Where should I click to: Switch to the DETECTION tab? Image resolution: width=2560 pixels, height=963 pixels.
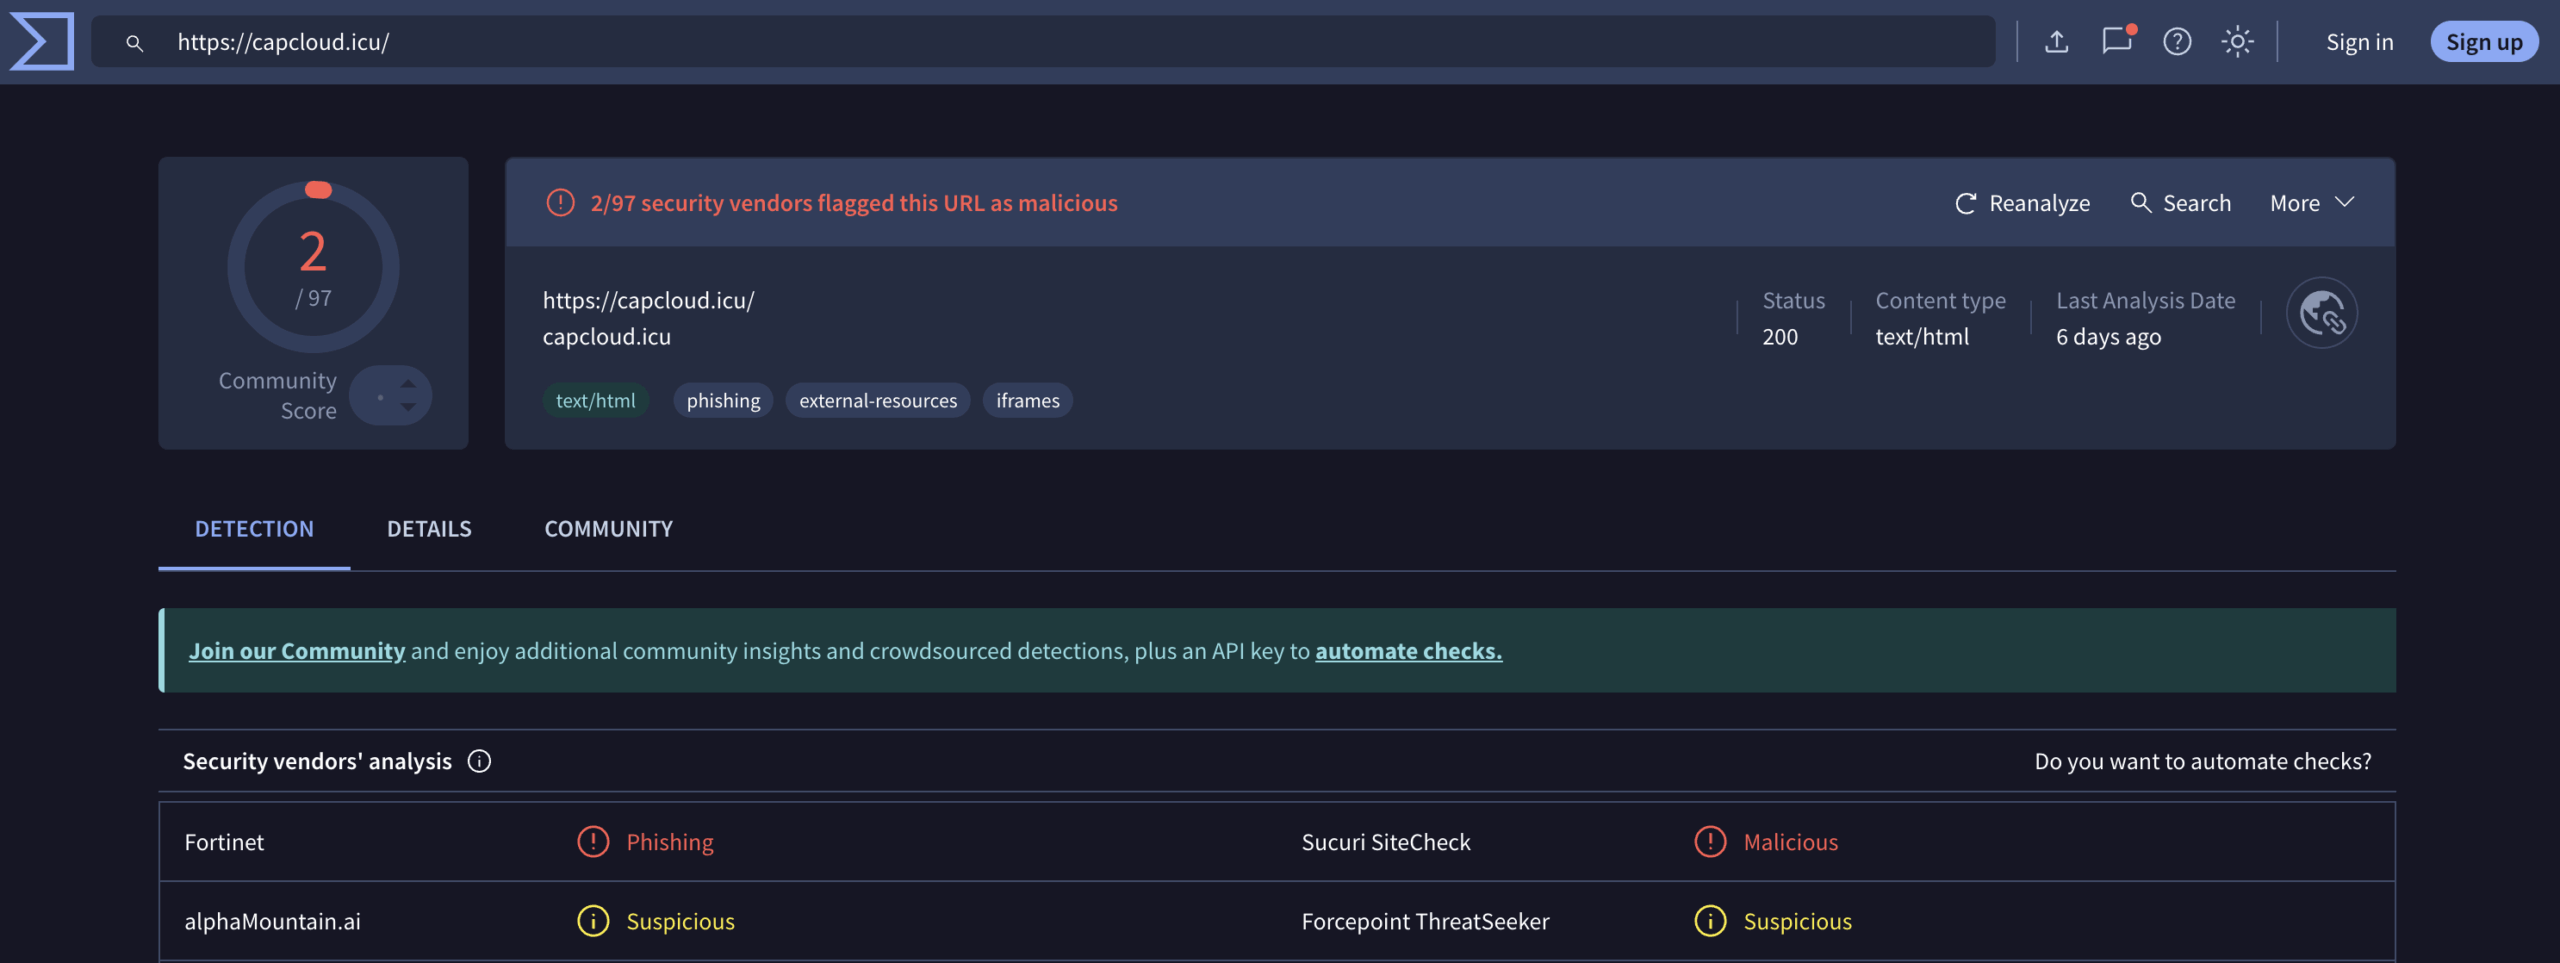254,529
